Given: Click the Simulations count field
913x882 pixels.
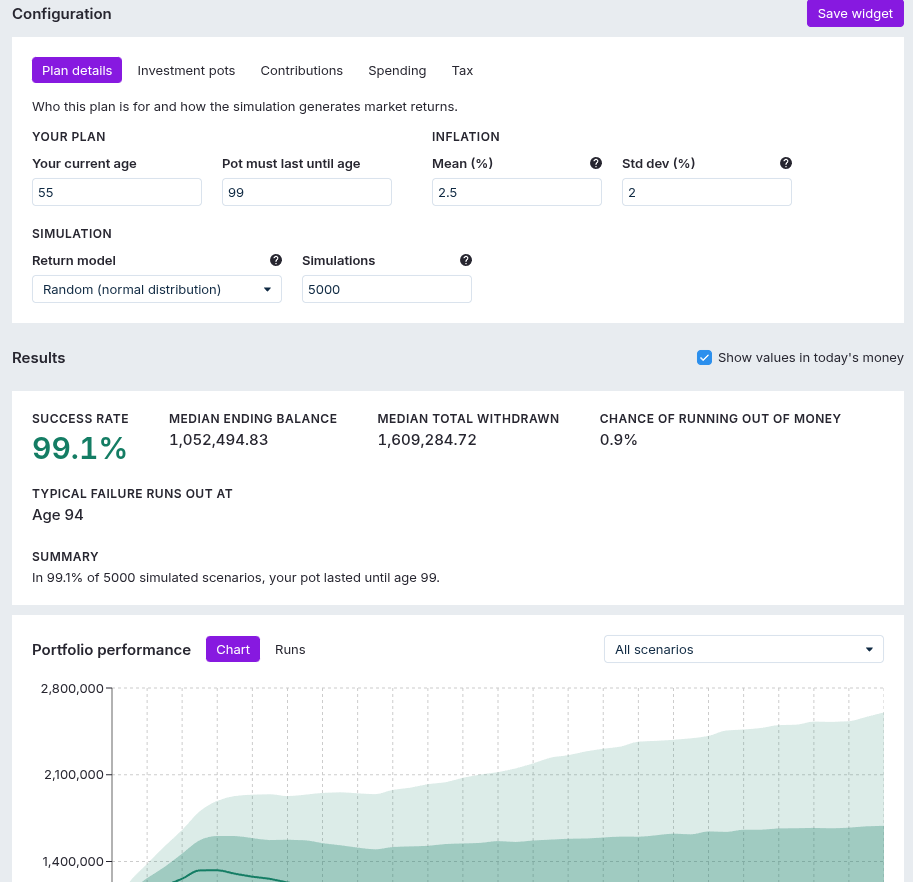Looking at the screenshot, I should pos(387,289).
